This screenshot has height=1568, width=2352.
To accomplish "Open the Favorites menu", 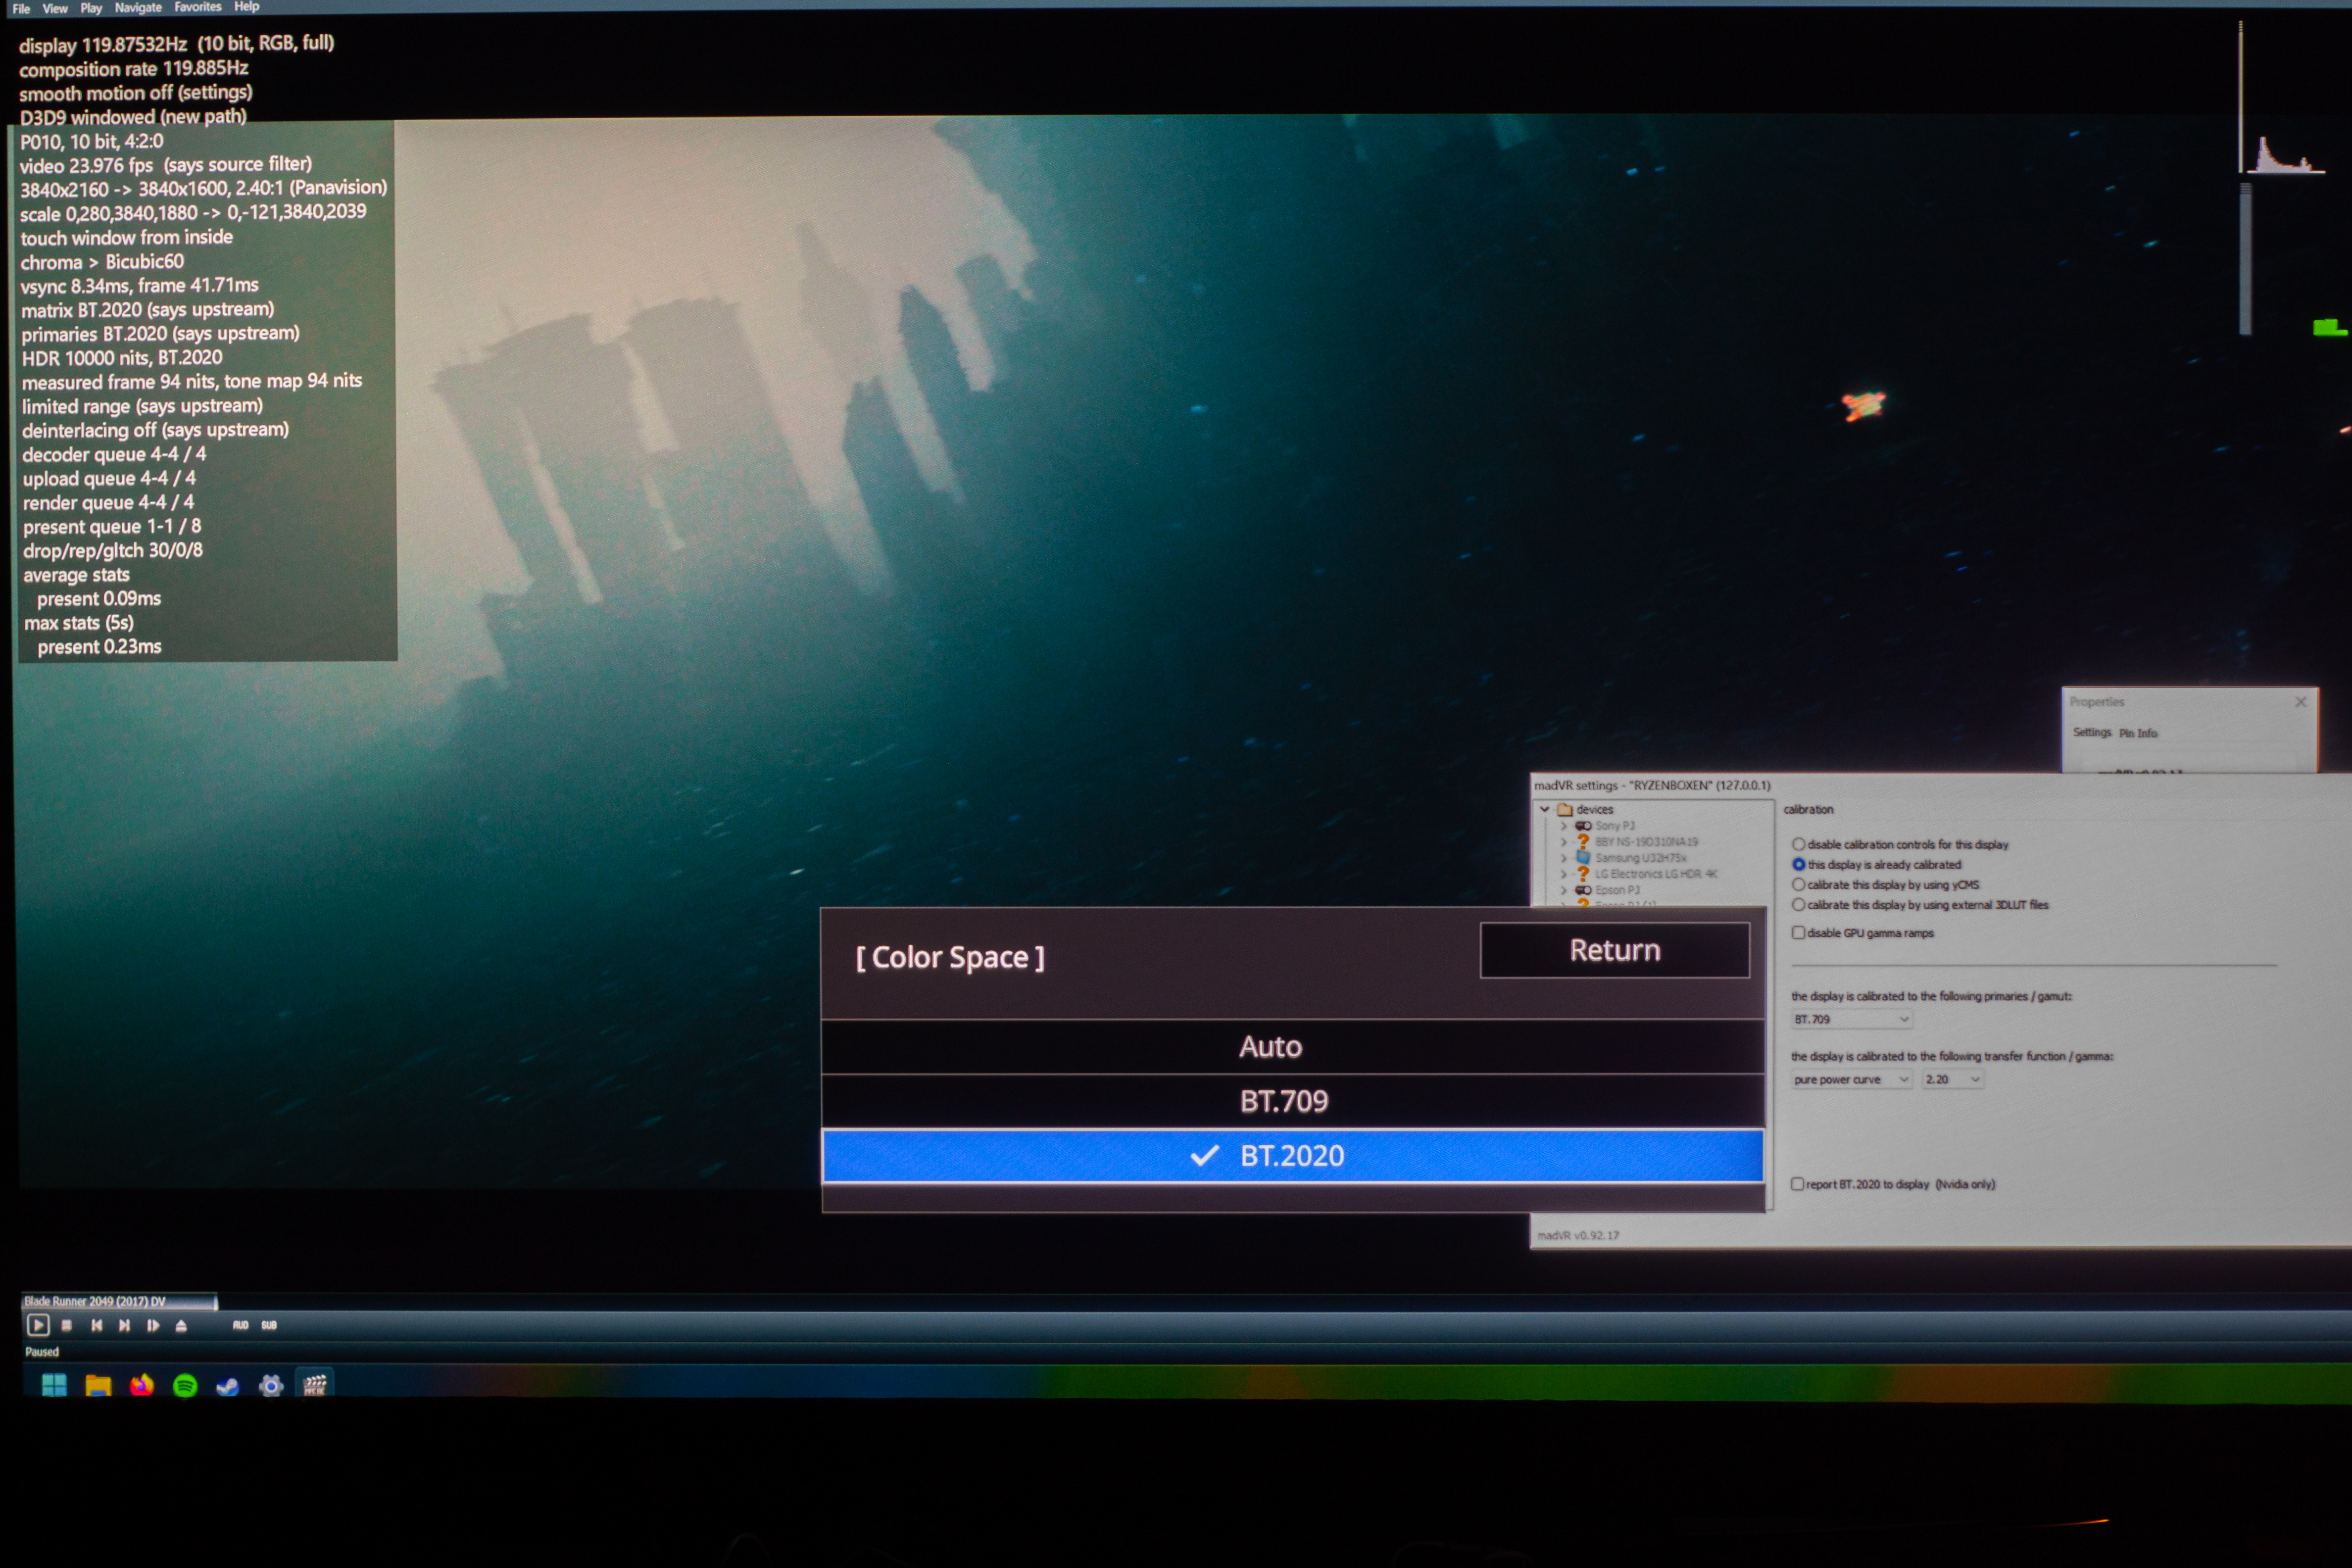I will point(197,7).
